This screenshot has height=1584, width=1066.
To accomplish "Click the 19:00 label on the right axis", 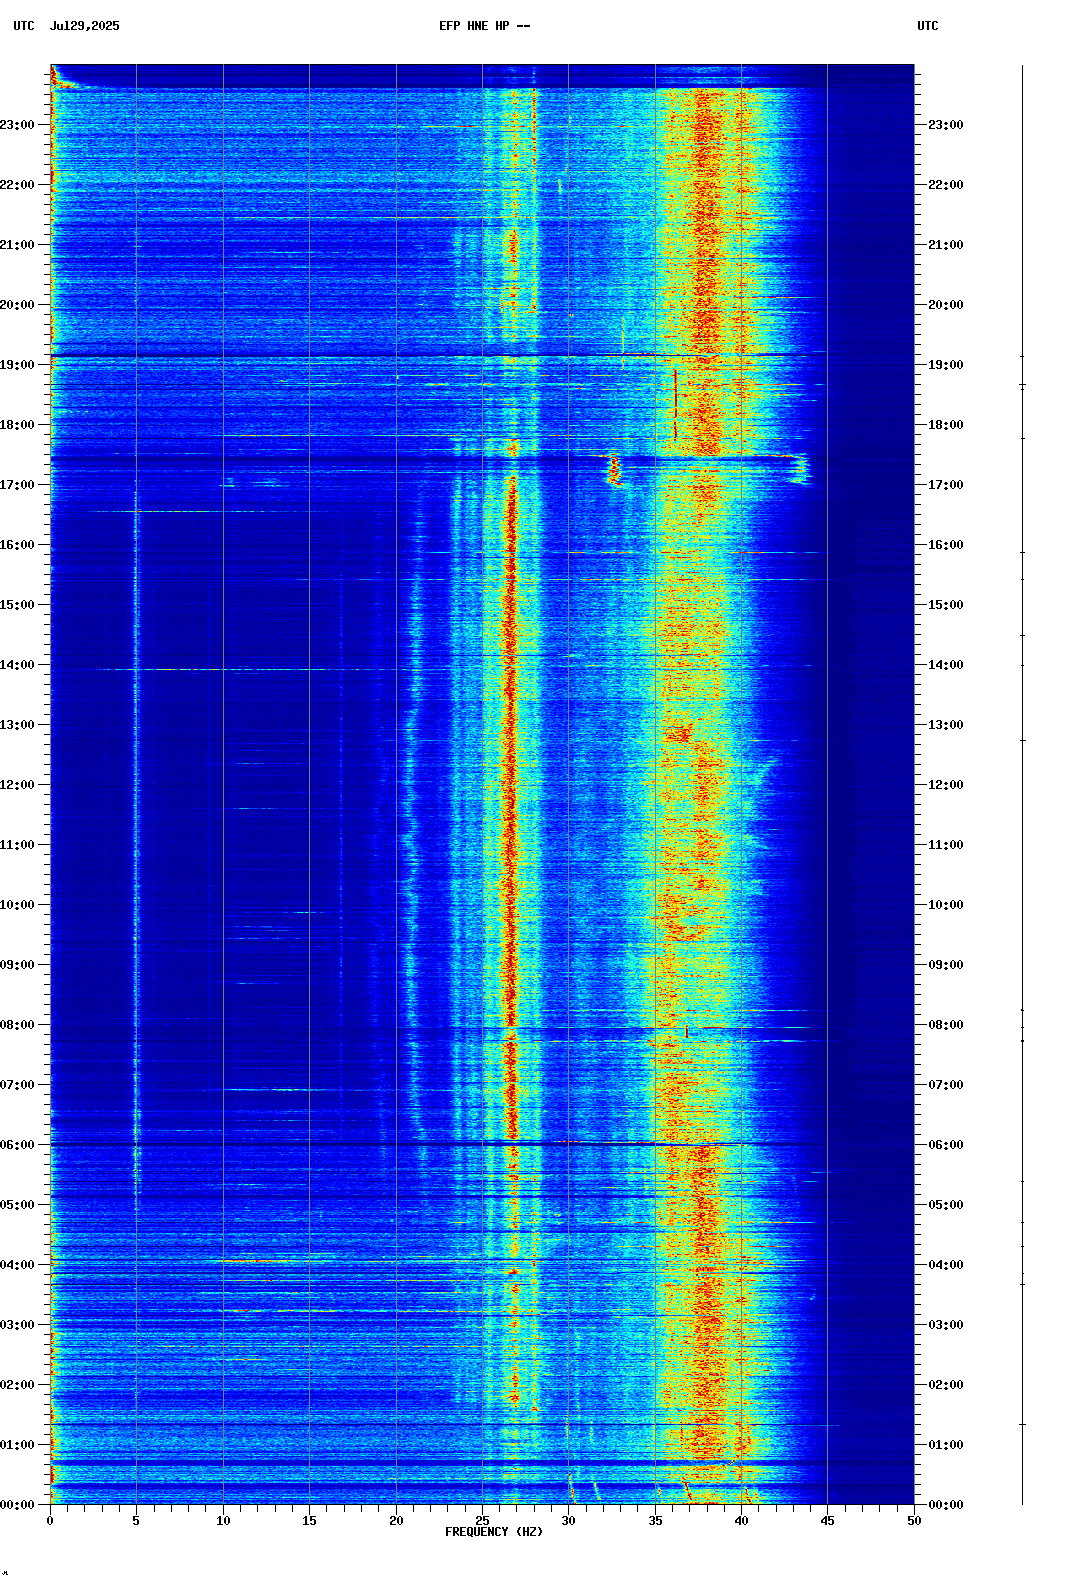I will coord(946,365).
